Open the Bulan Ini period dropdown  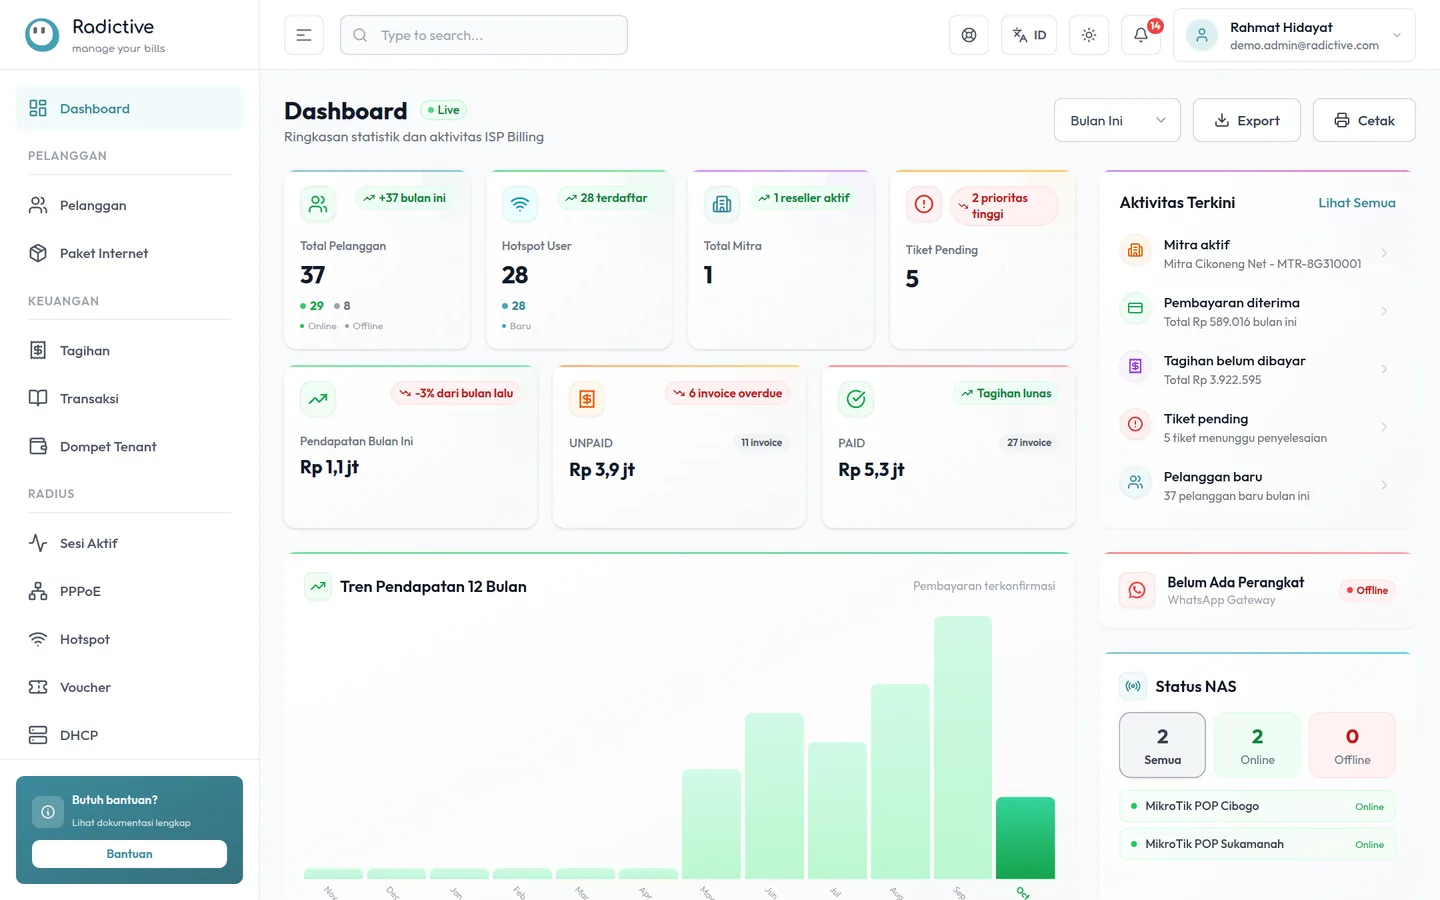[1117, 120]
